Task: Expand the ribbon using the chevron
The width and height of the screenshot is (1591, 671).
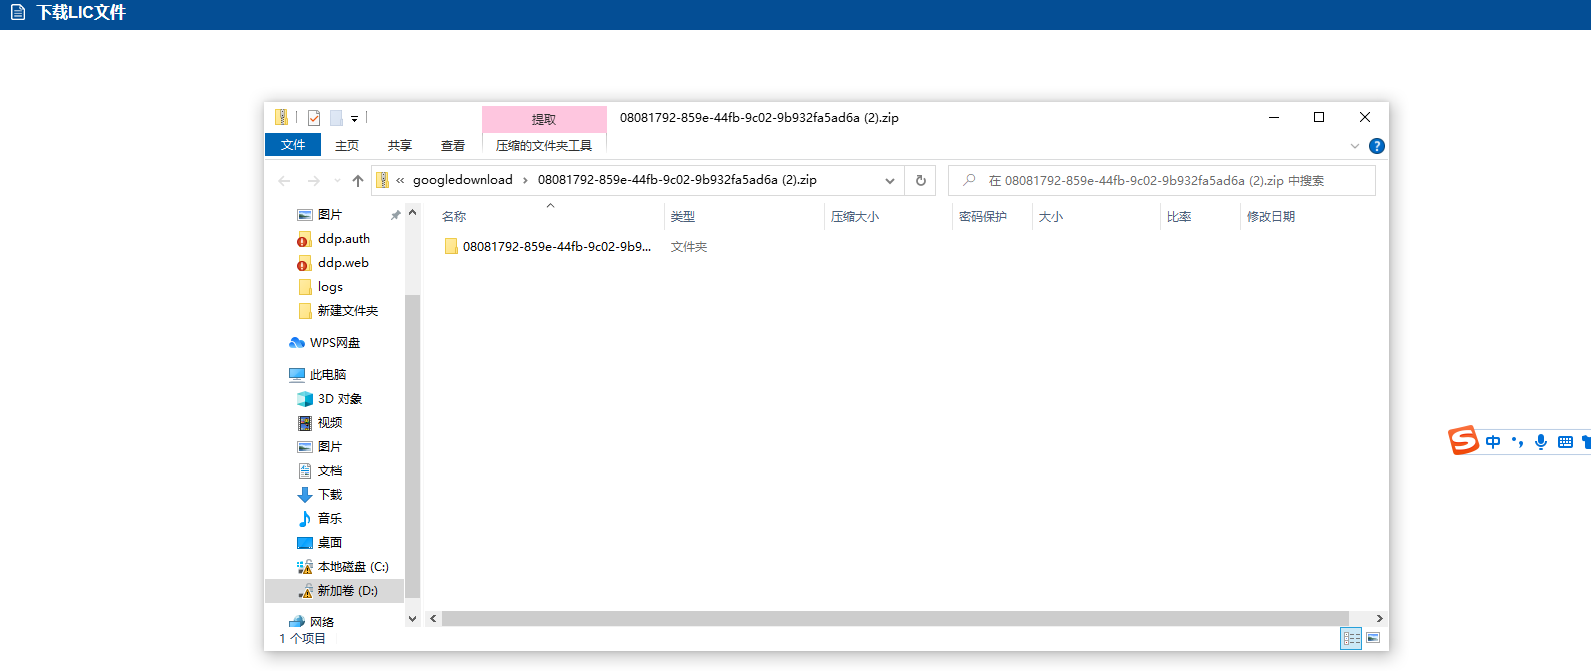Action: tap(1355, 146)
